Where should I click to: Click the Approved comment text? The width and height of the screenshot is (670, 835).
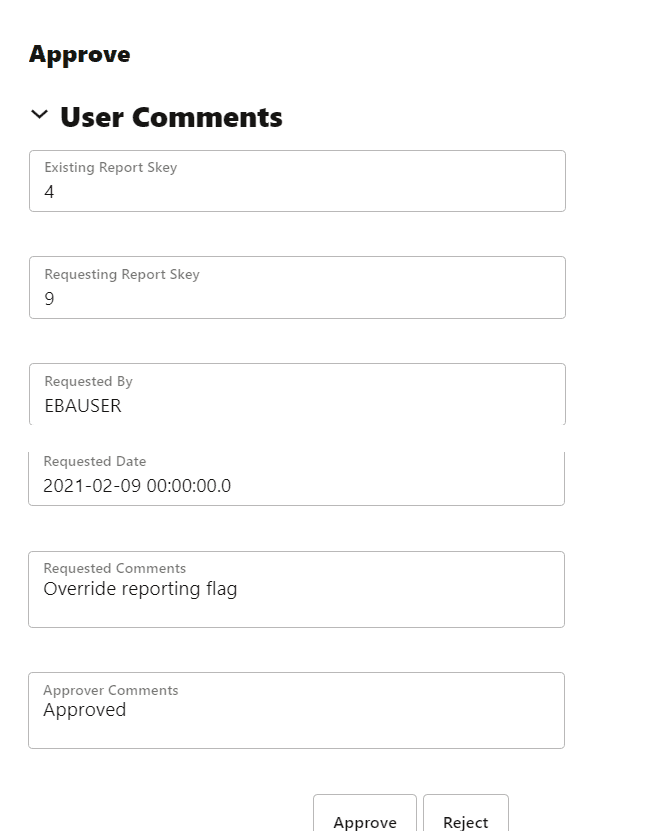tap(84, 710)
